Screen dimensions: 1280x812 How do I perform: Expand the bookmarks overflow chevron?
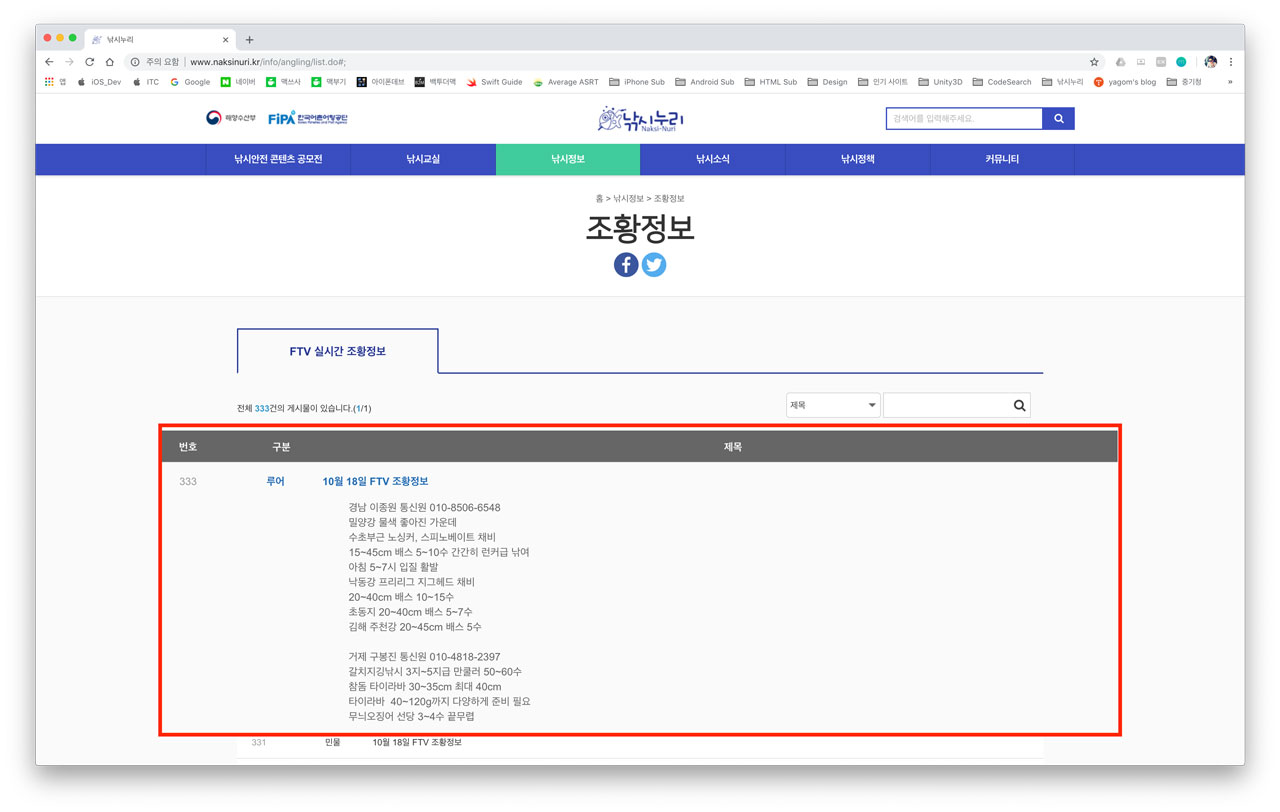(1230, 82)
